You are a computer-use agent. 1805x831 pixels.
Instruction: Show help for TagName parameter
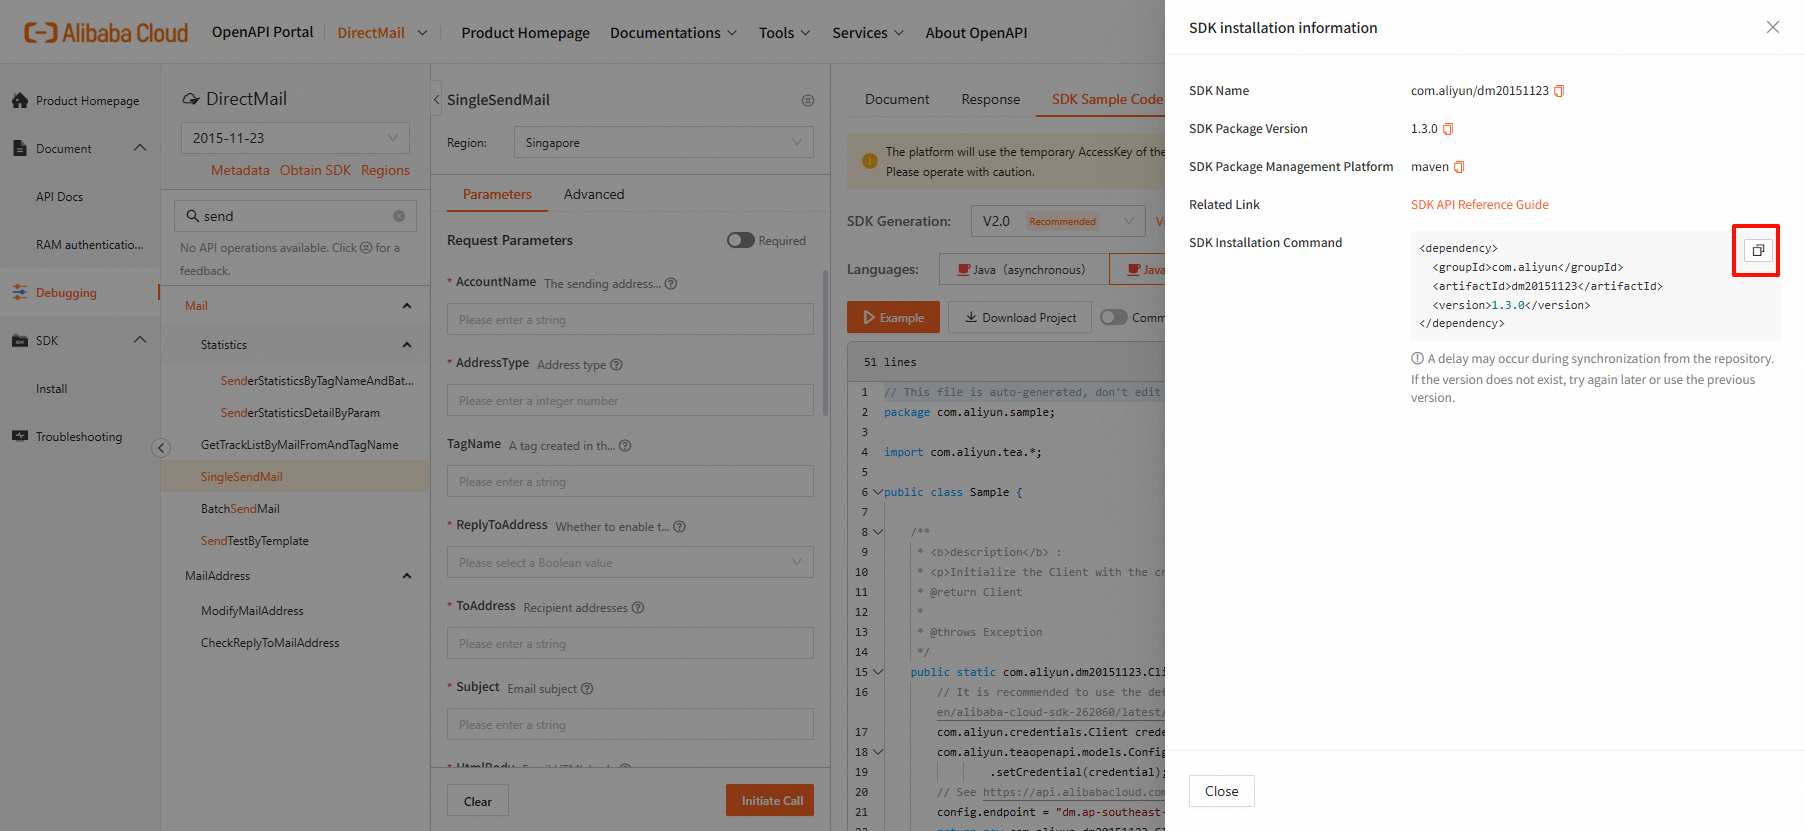625,446
